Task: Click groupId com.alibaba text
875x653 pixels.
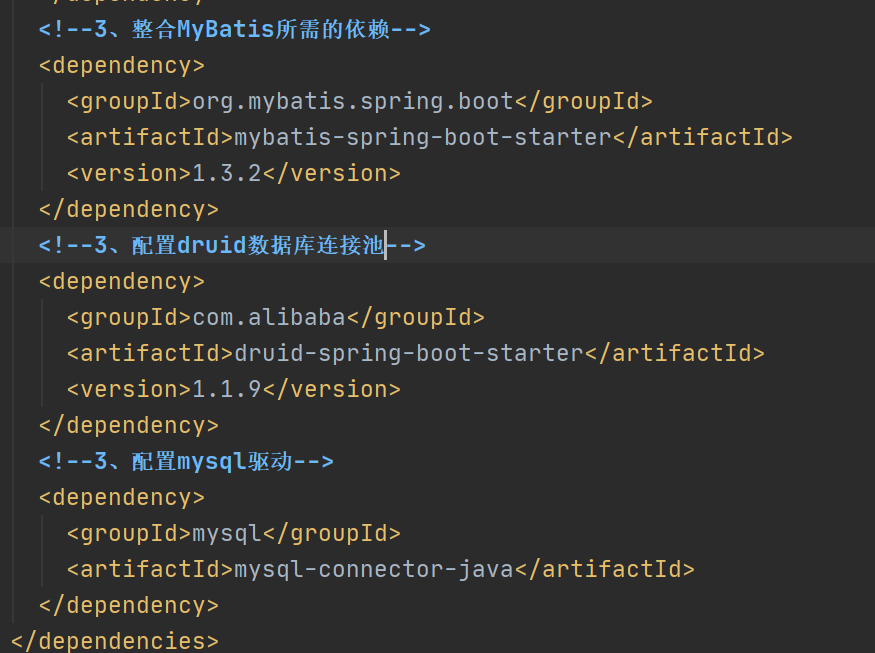Action: pyautogui.click(x=269, y=318)
